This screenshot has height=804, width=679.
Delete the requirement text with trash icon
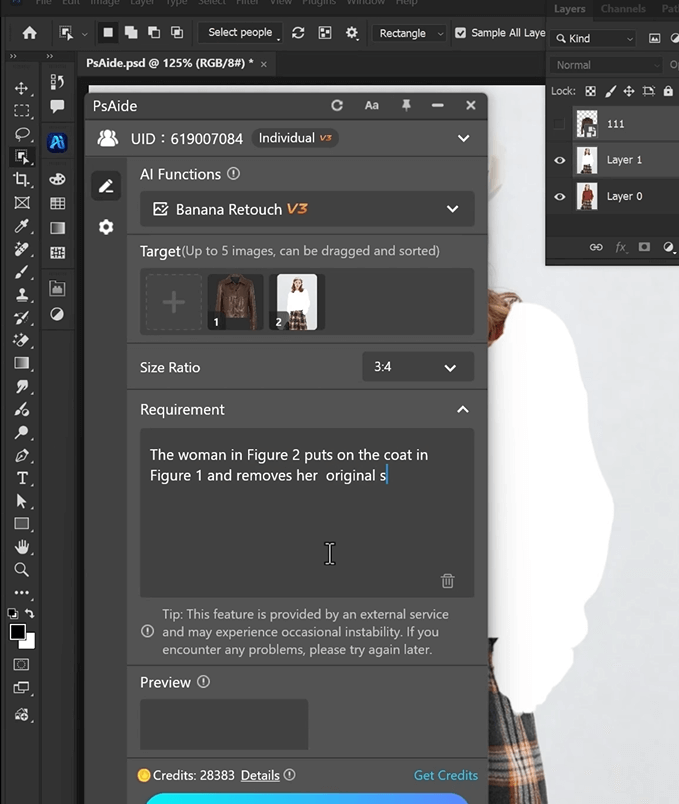tap(447, 580)
